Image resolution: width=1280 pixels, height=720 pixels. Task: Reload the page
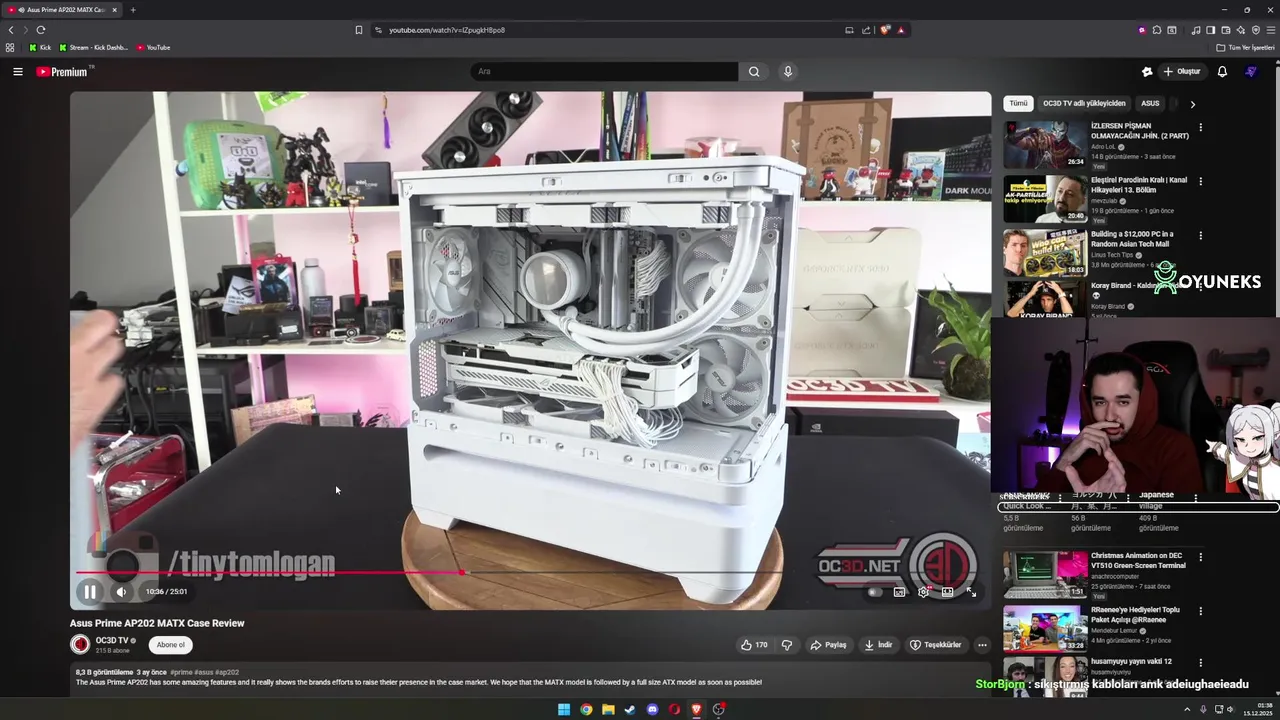point(41,30)
